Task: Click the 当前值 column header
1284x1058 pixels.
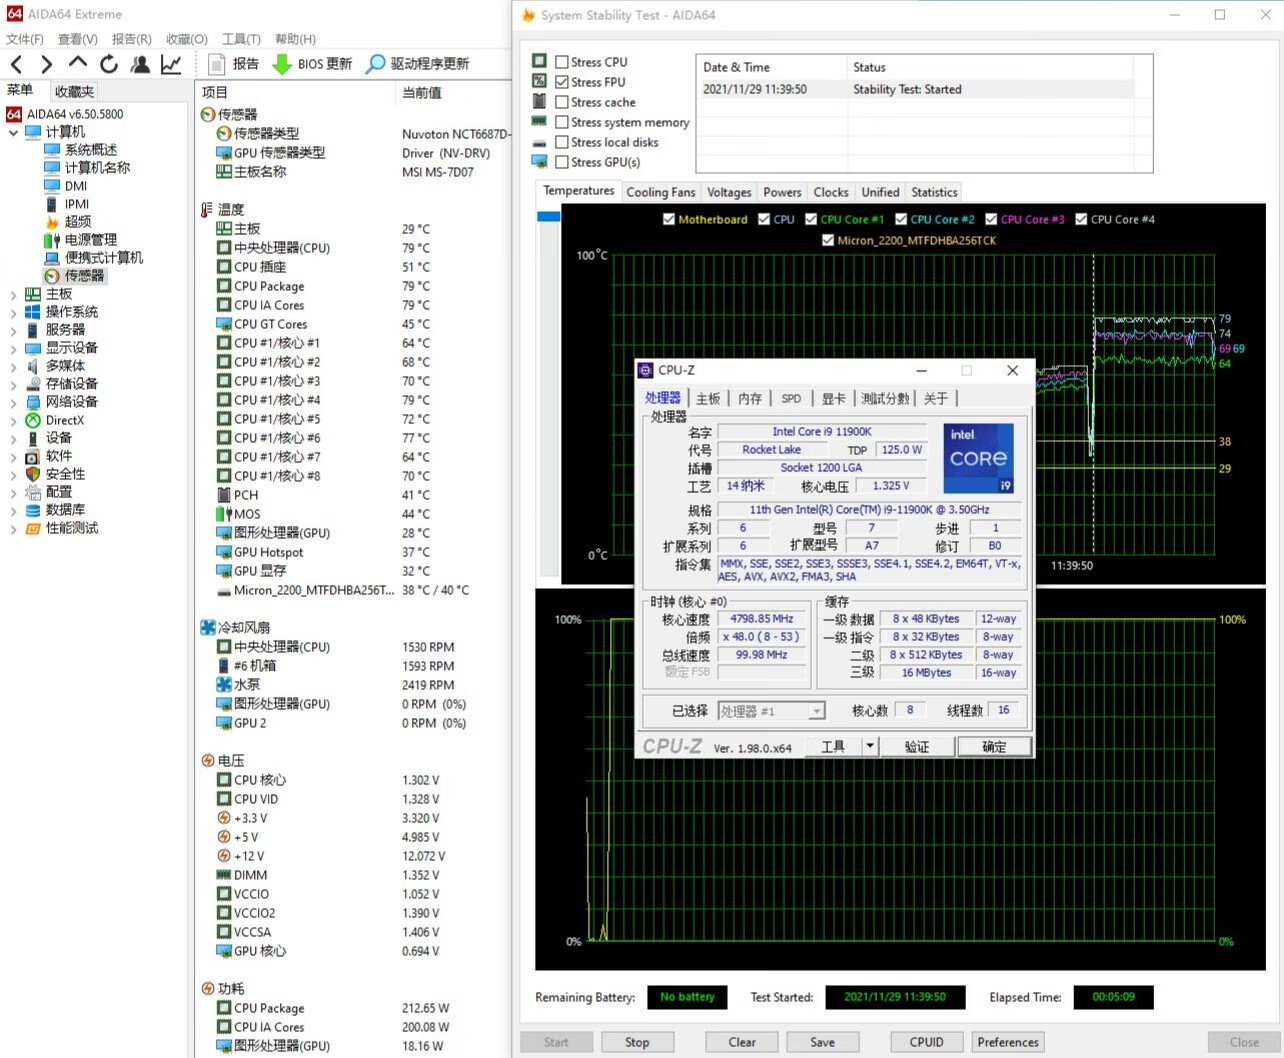Action: (x=422, y=92)
